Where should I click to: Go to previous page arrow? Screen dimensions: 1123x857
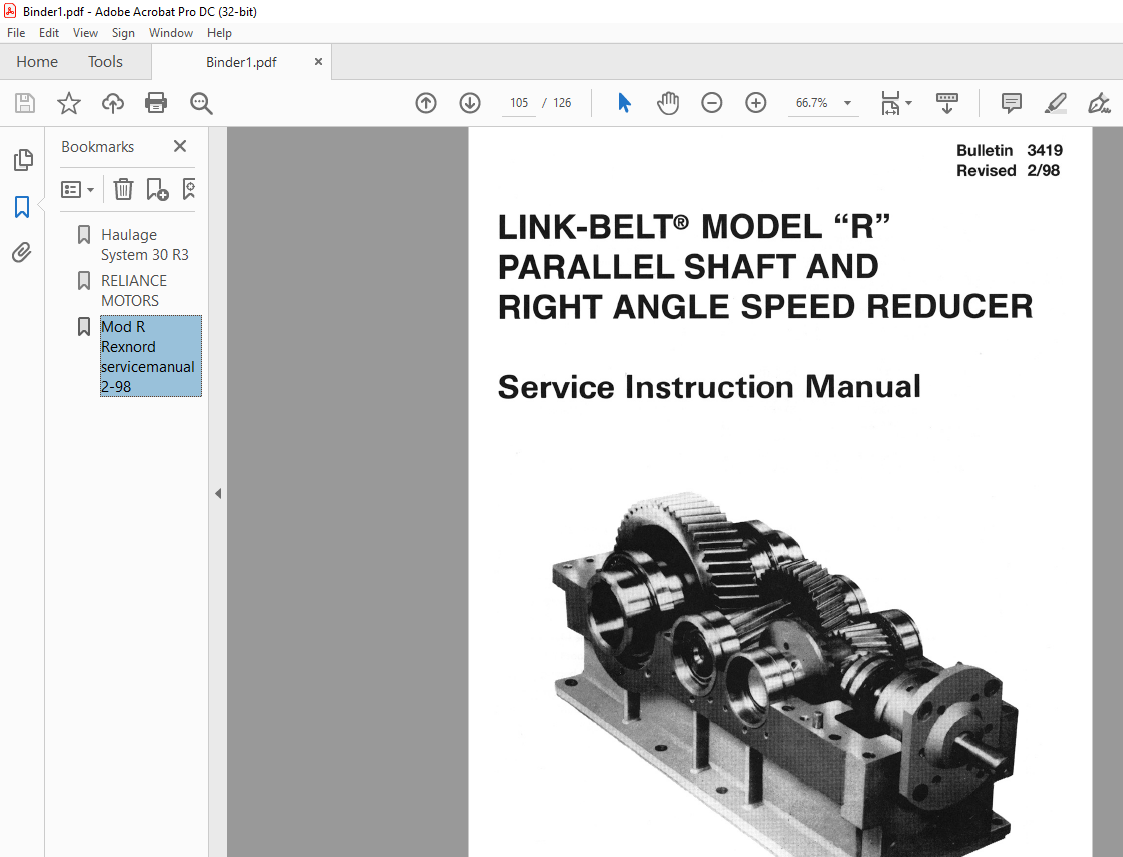point(426,103)
